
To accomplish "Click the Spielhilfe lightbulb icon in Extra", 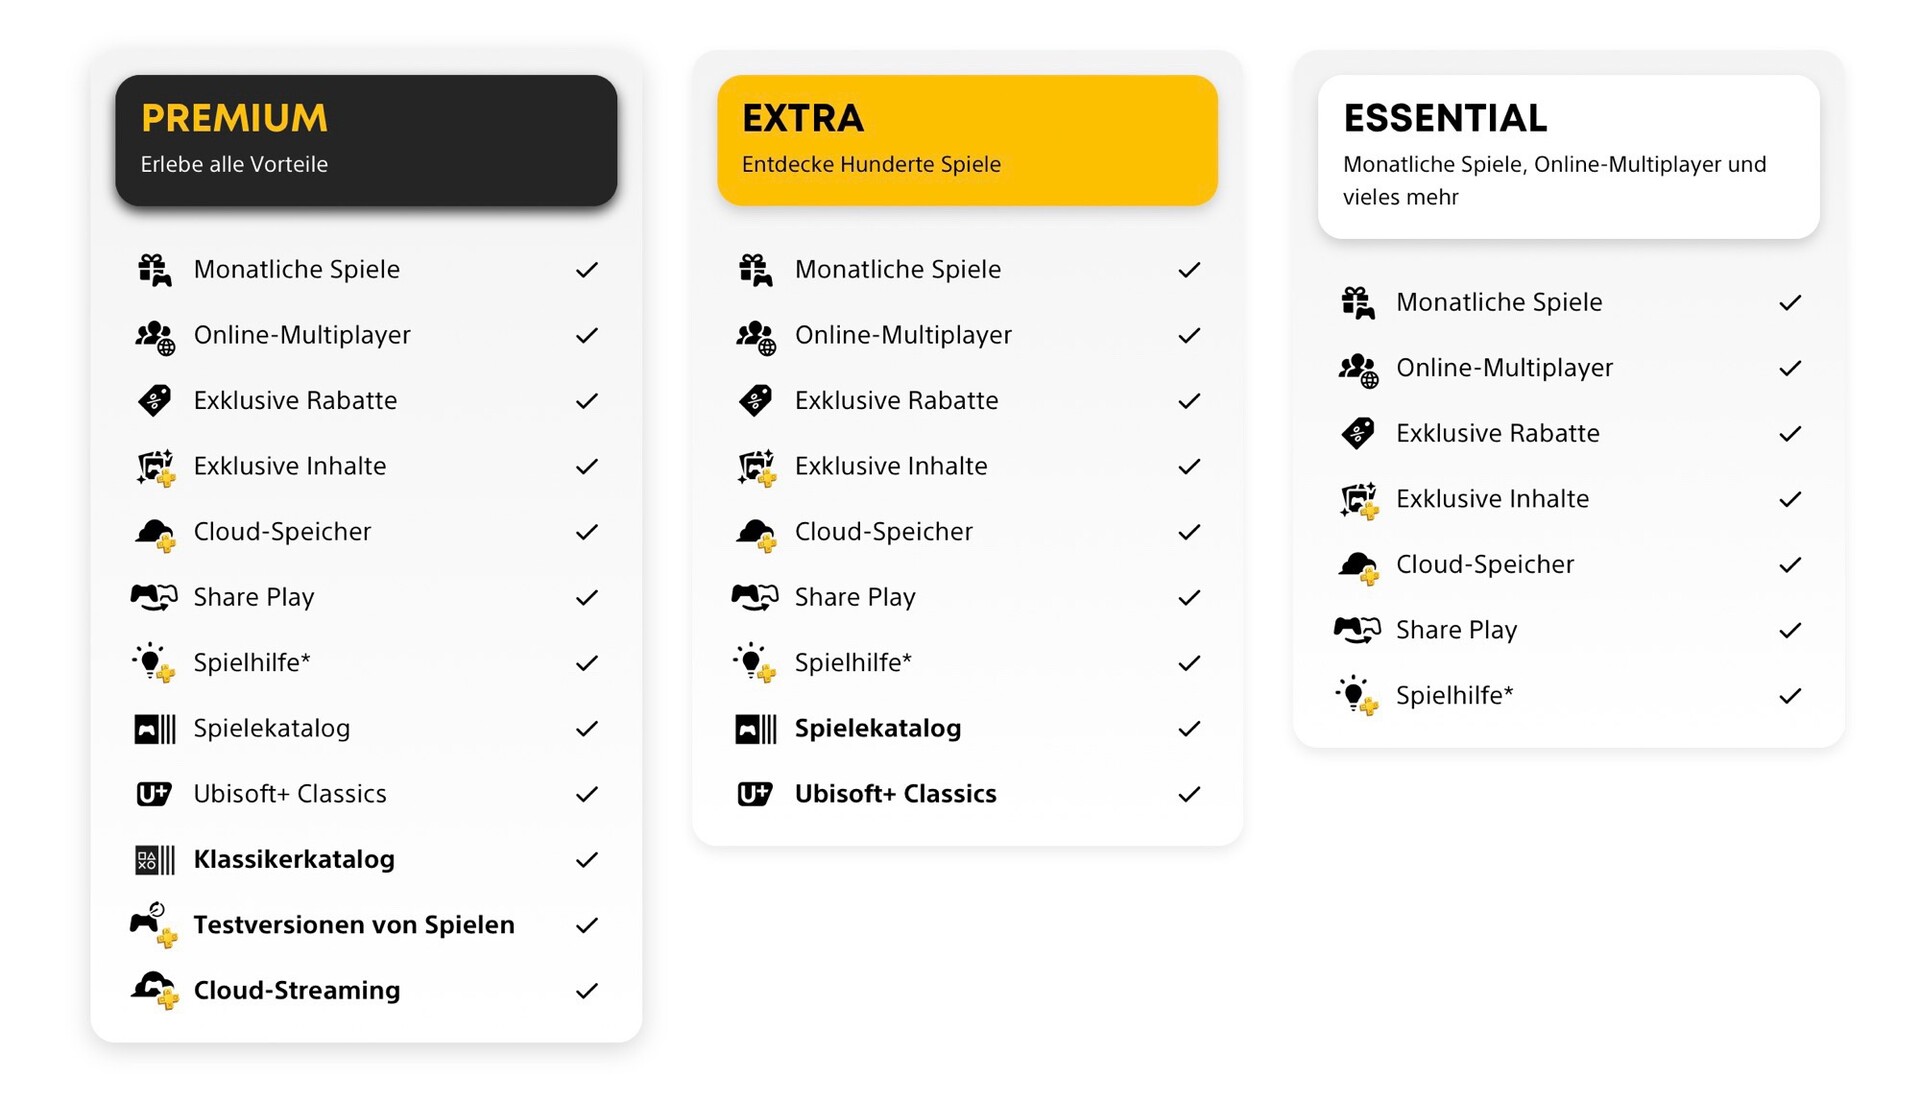I will [754, 662].
